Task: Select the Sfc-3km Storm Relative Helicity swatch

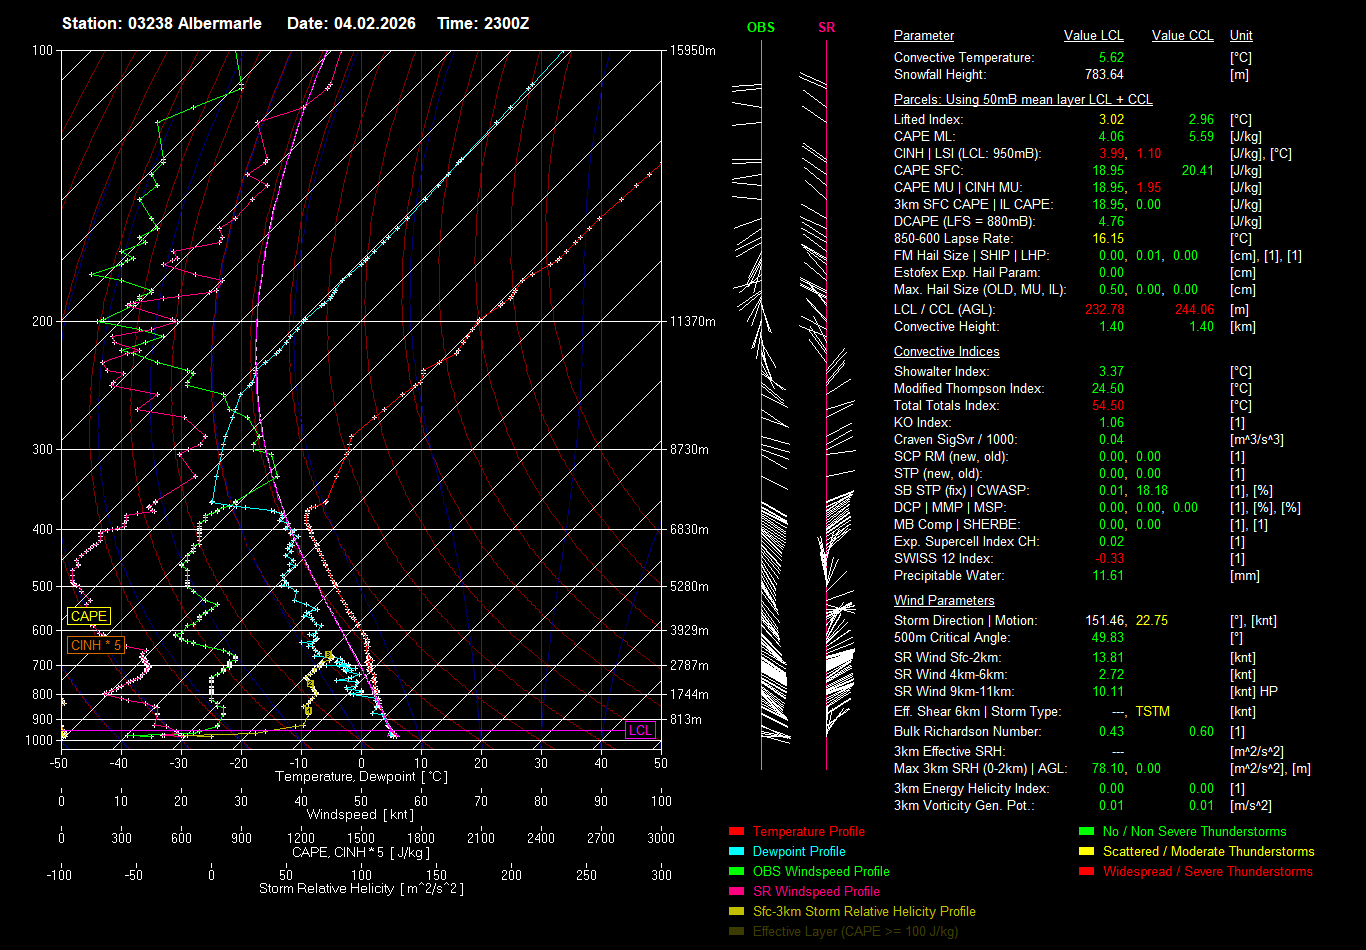Action: [x=737, y=911]
